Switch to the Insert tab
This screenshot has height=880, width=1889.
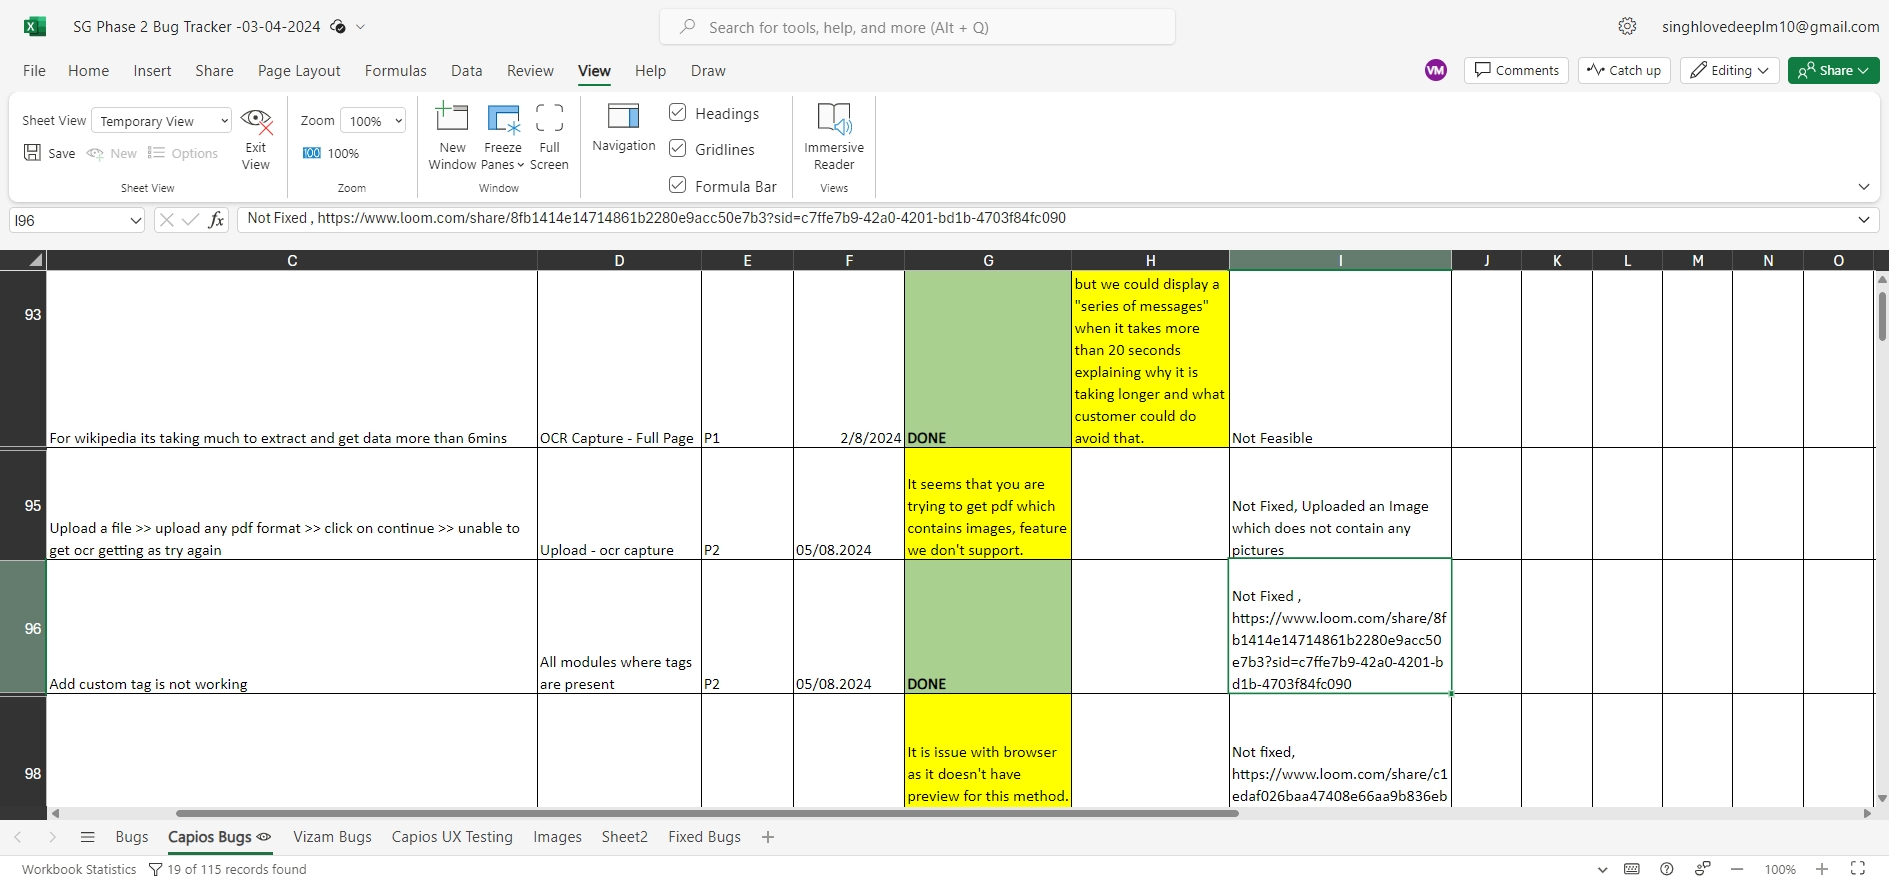click(152, 71)
